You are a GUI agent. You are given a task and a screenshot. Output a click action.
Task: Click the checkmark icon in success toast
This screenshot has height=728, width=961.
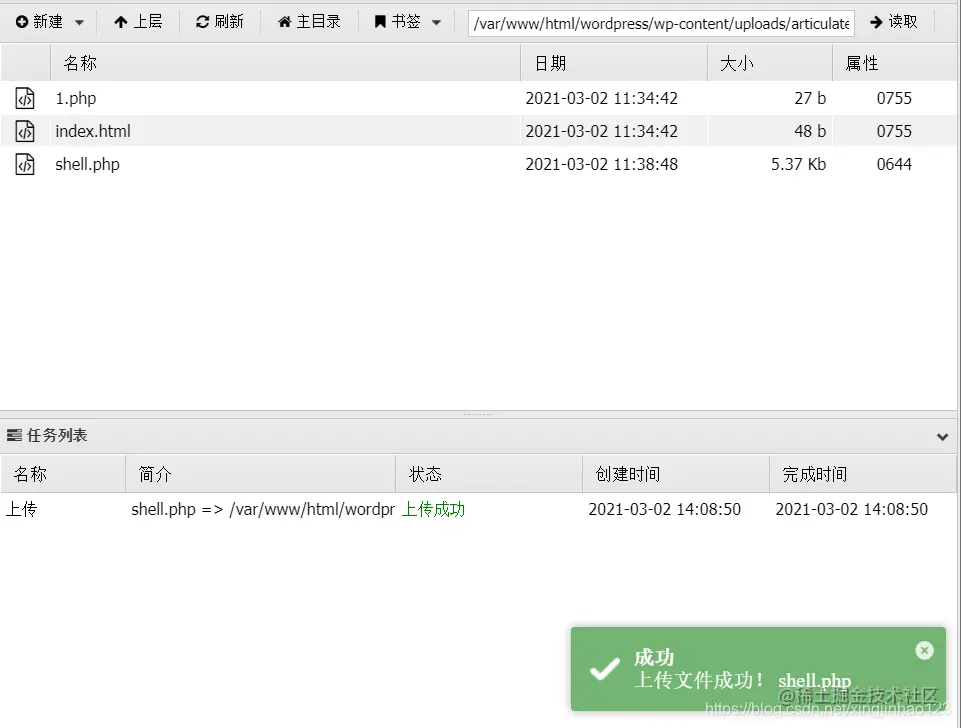click(x=604, y=669)
